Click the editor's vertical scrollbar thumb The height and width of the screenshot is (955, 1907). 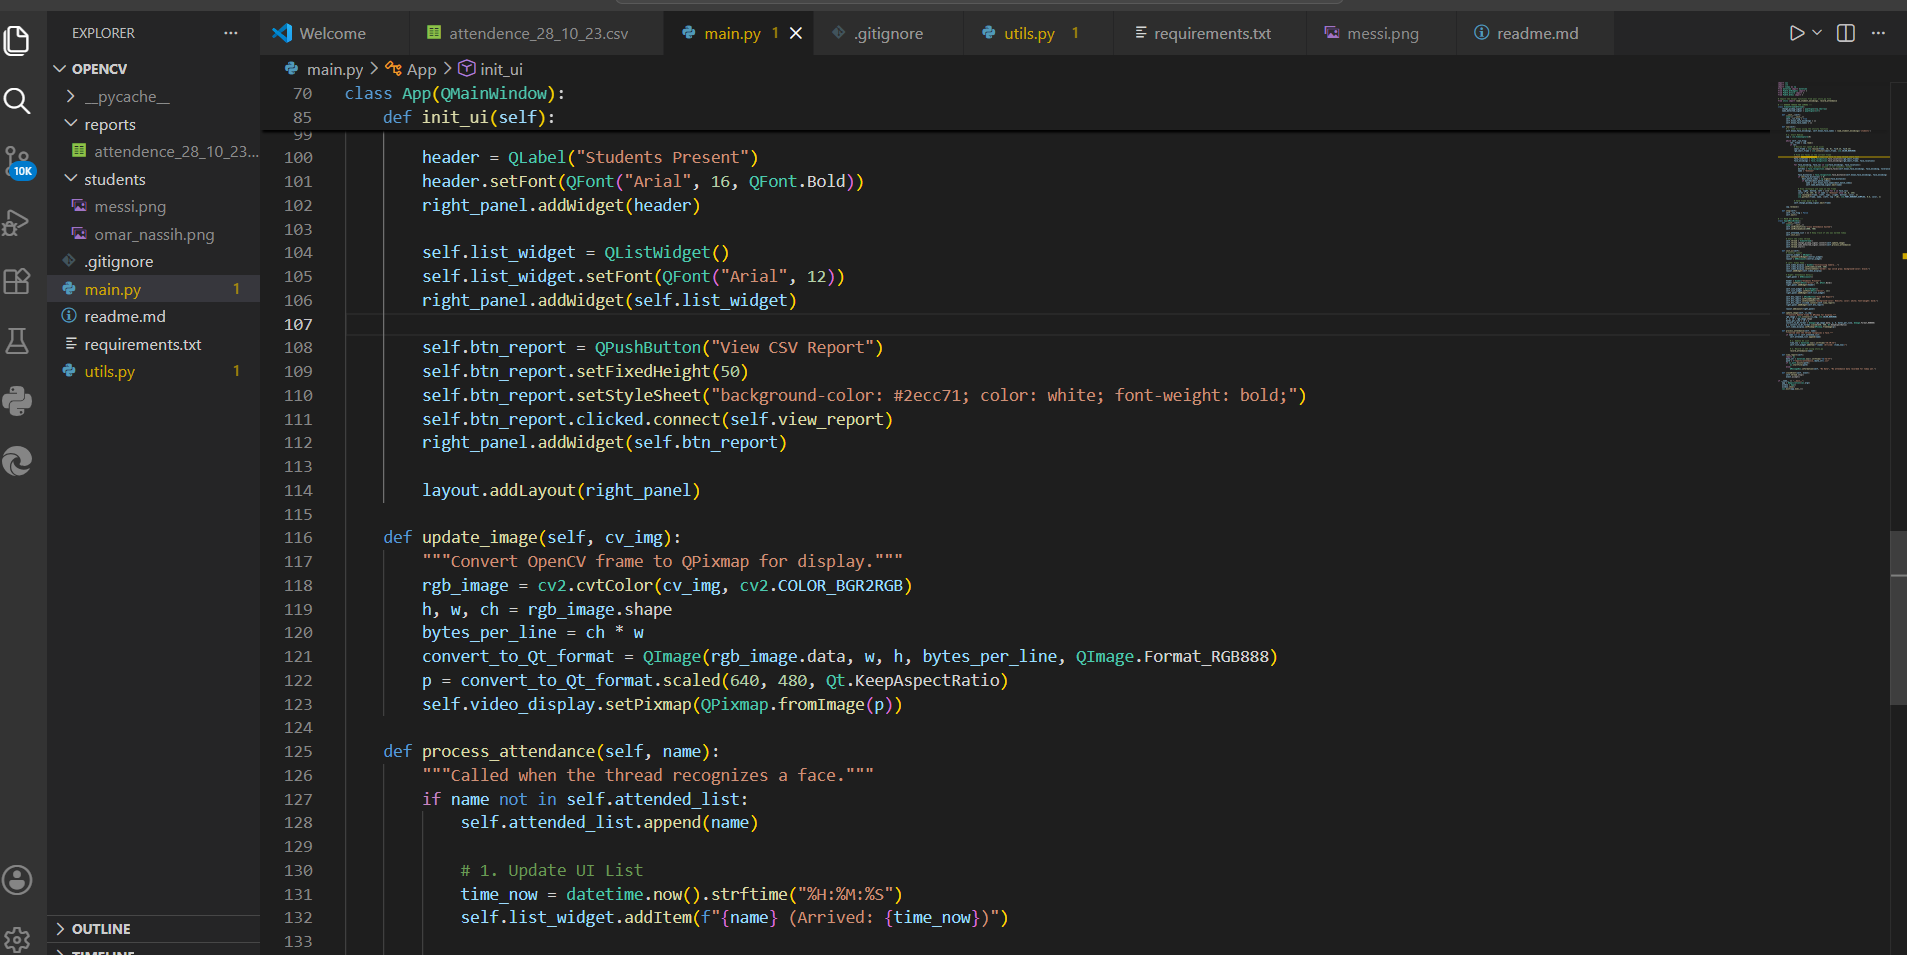(1898, 618)
